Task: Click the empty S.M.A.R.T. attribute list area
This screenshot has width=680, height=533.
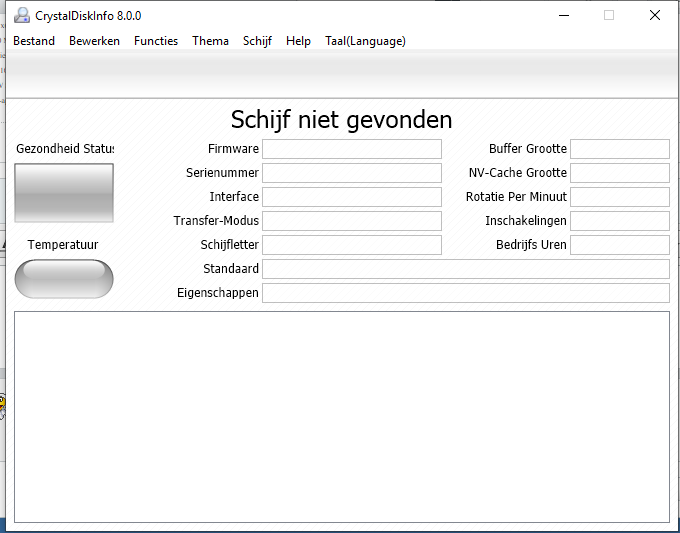Action: (341, 416)
